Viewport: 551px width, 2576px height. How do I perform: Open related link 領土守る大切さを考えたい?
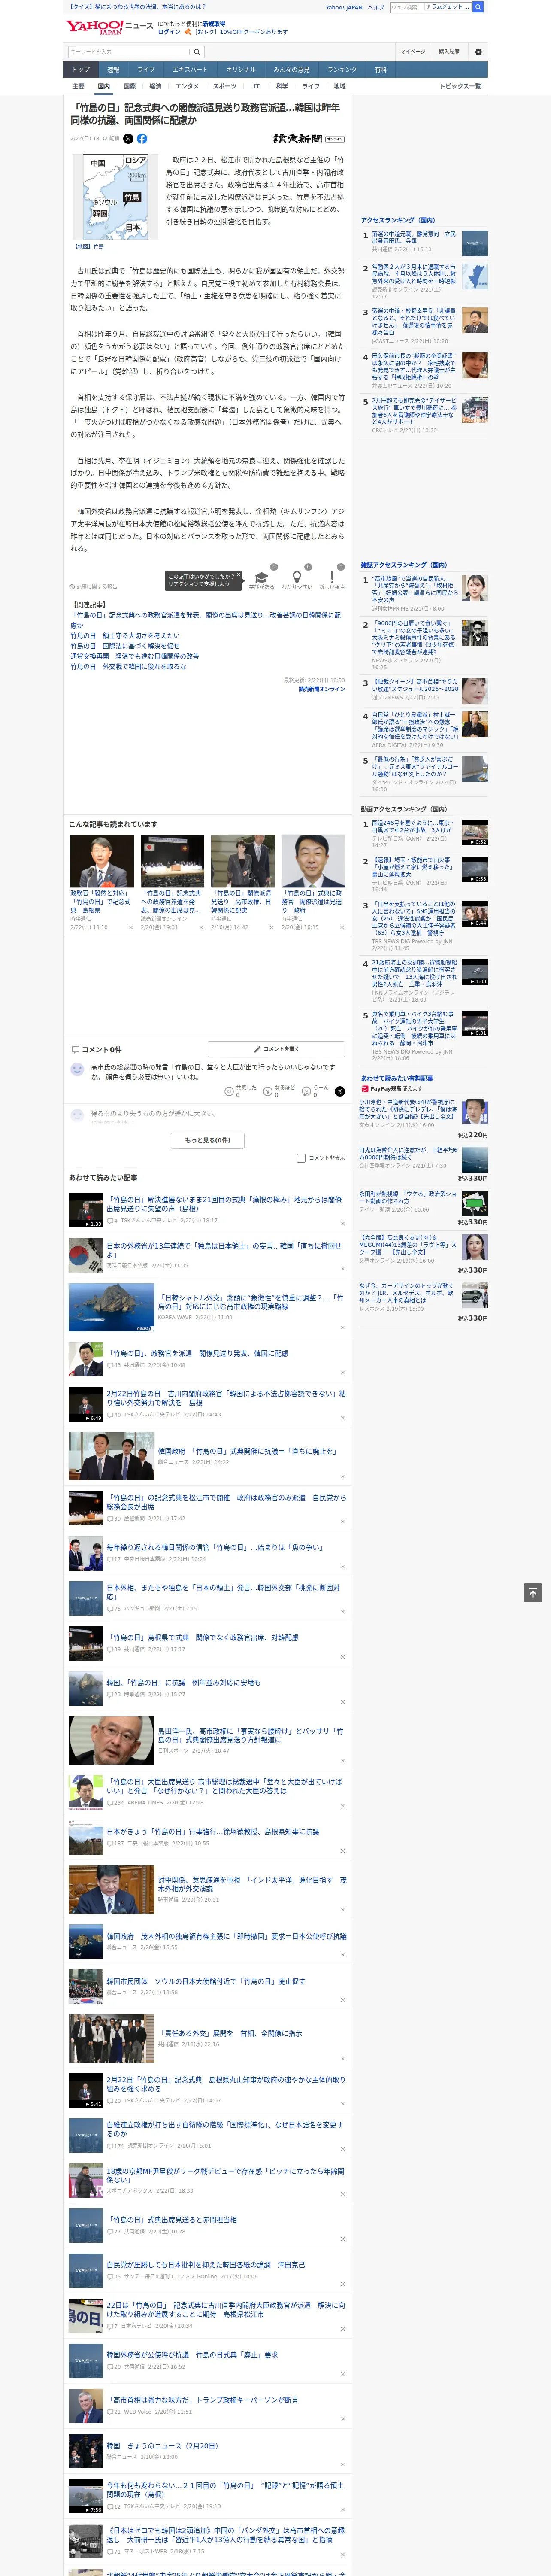click(125, 636)
